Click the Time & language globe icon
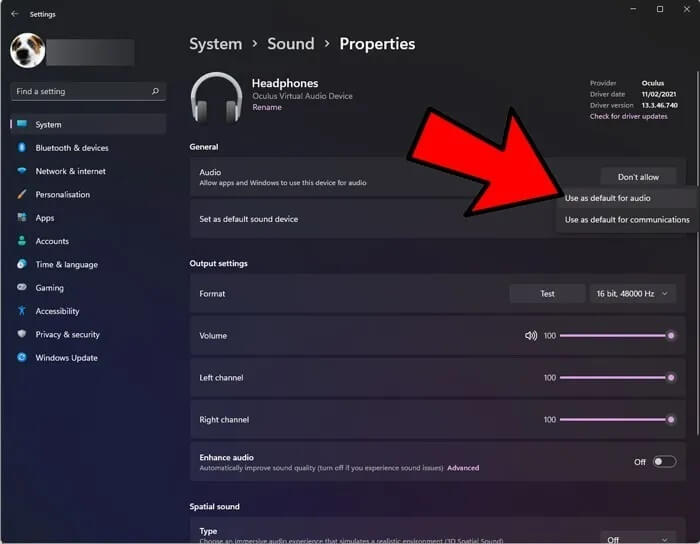The width and height of the screenshot is (700, 544). point(22,264)
